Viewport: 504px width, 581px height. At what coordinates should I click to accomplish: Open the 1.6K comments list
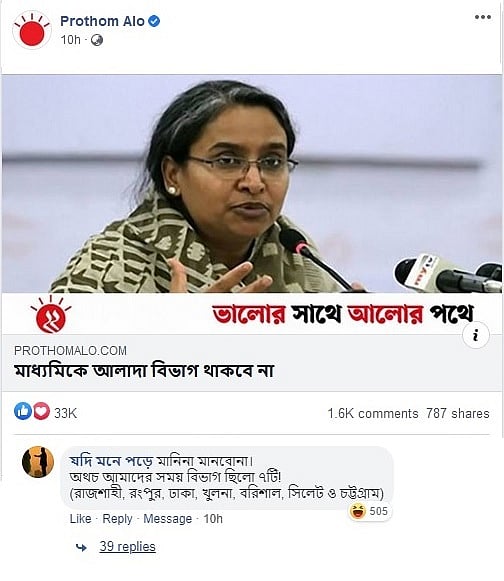click(373, 413)
